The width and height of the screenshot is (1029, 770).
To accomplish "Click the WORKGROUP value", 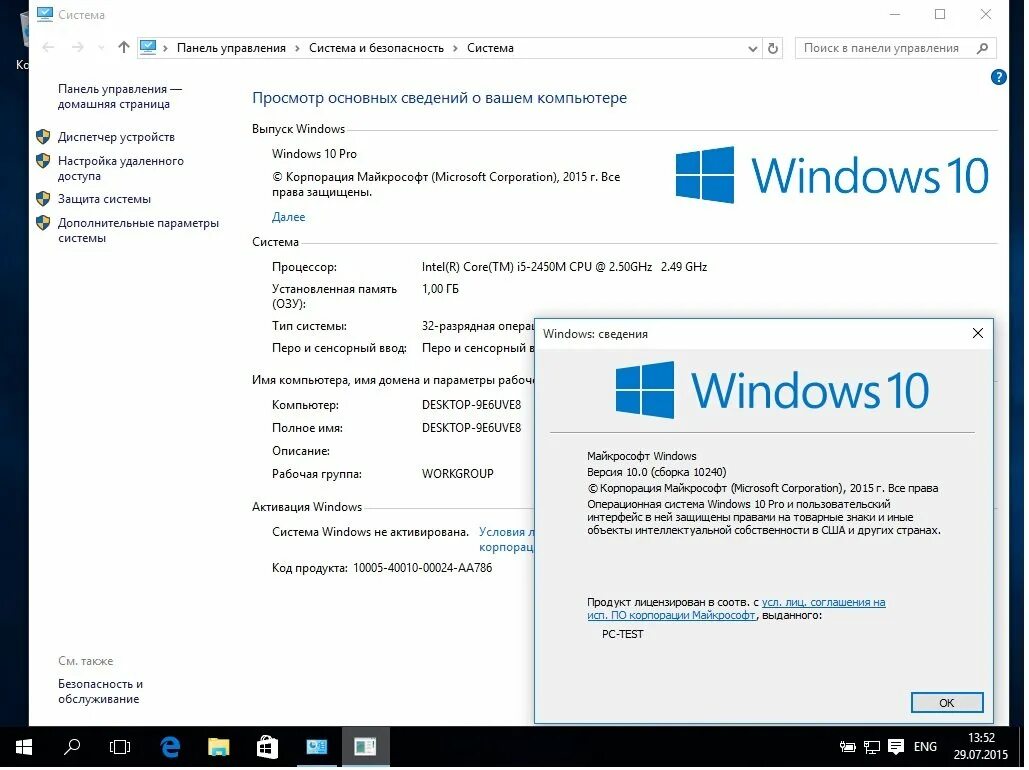I will pyautogui.click(x=457, y=474).
